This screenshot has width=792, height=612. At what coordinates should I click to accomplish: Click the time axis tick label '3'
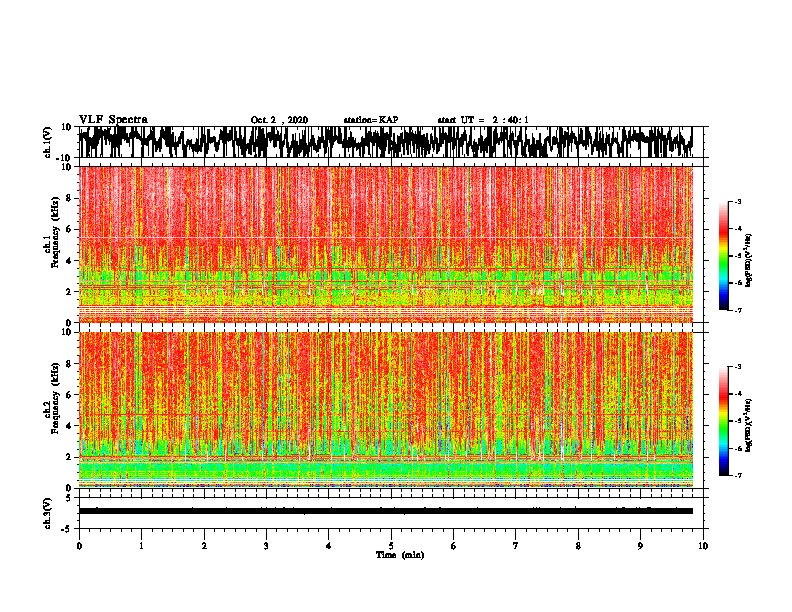pos(266,546)
